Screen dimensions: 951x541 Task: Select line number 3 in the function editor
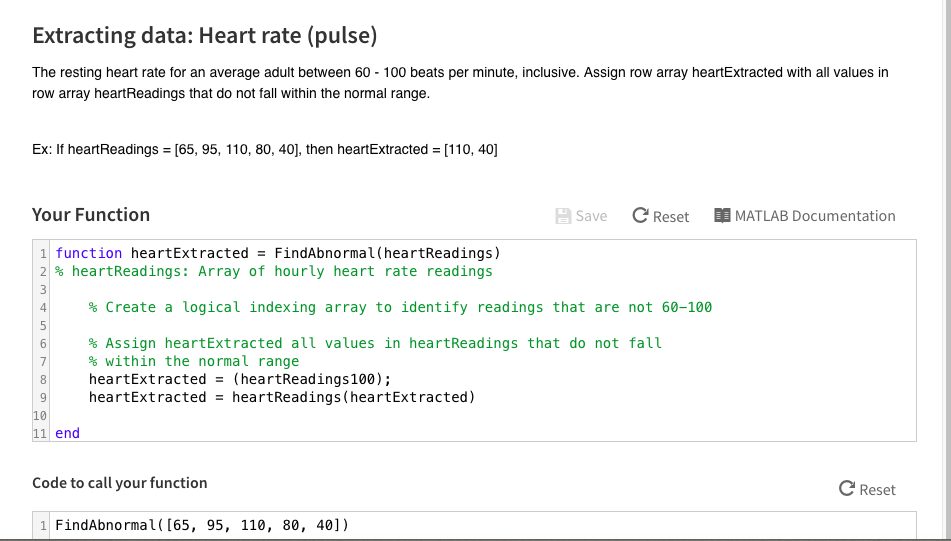[43, 289]
